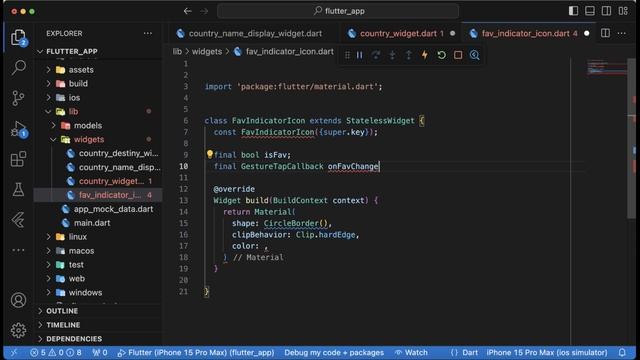Select device iPhone 15 Pro Max (ios simulator)
Screen dimensions: 640x360
coord(547,352)
